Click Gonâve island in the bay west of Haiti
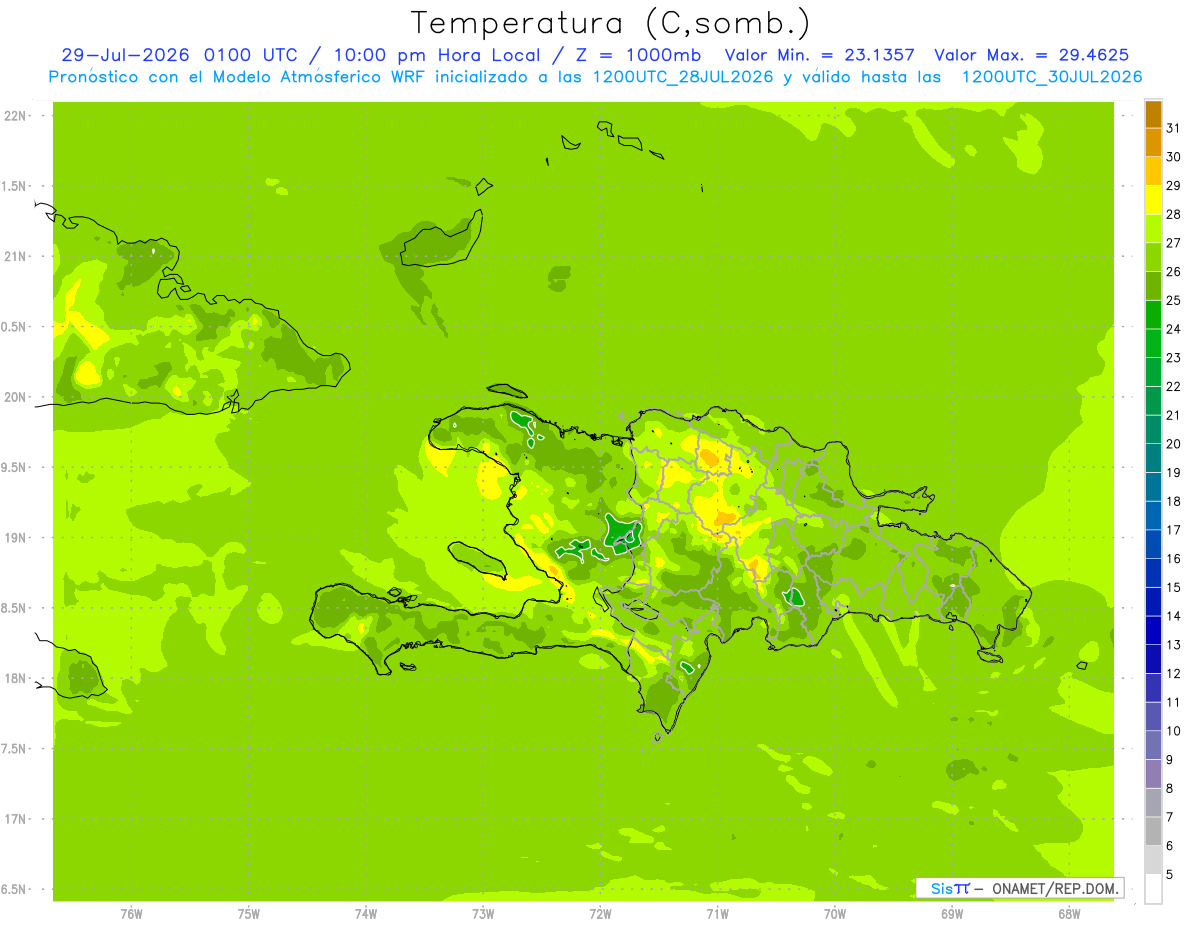This screenshot has width=1200, height=927. click(478, 558)
